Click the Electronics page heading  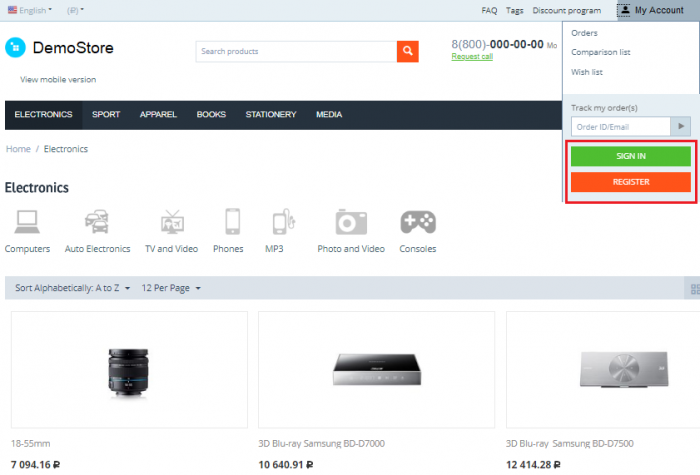point(37,188)
